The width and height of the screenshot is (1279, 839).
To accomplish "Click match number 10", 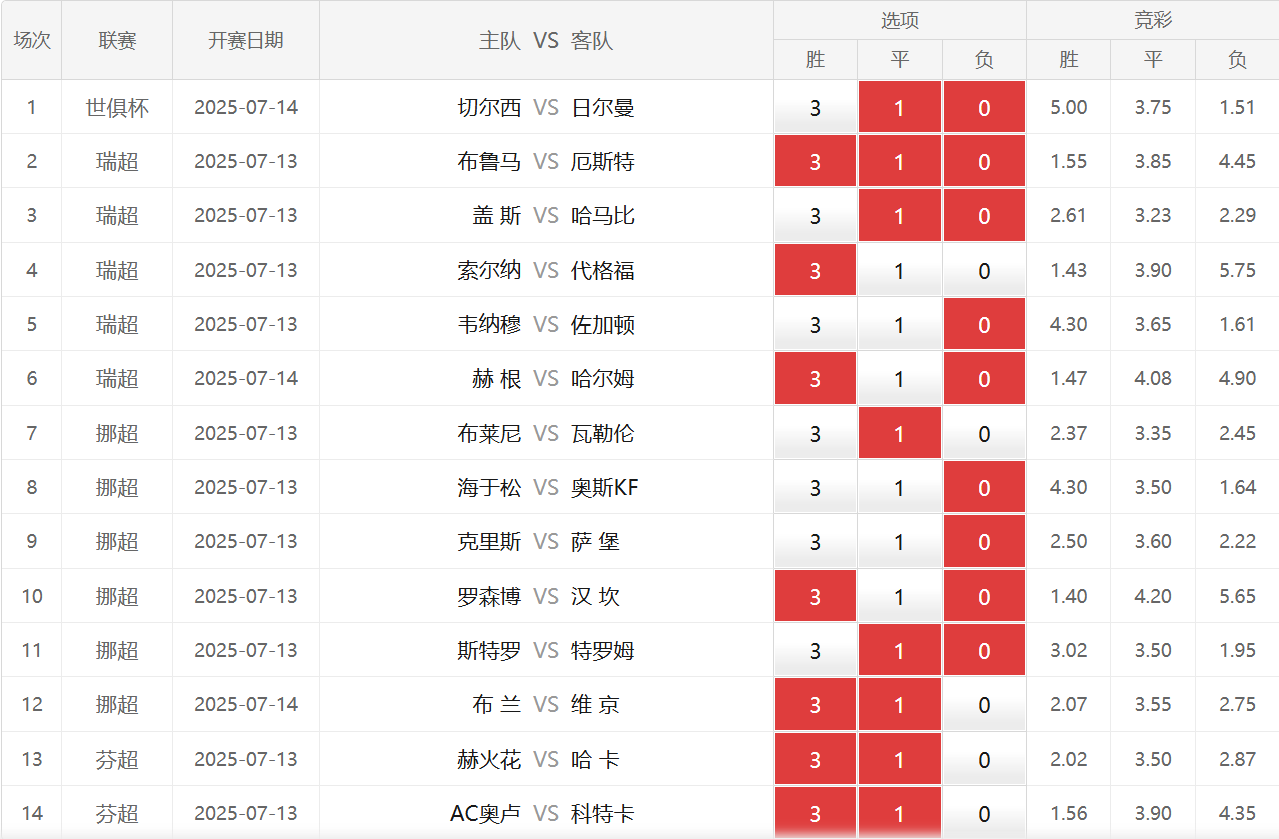I will pyautogui.click(x=32, y=596).
